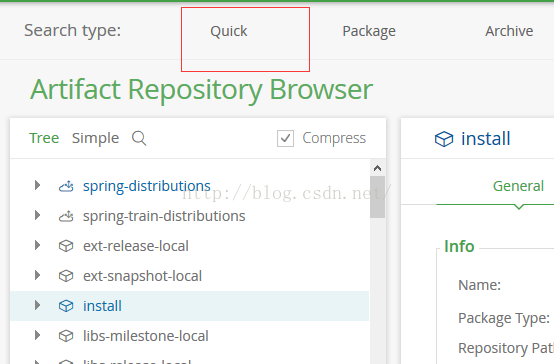The width and height of the screenshot is (554, 364).
Task: Select the install repository row
Action: point(189,306)
